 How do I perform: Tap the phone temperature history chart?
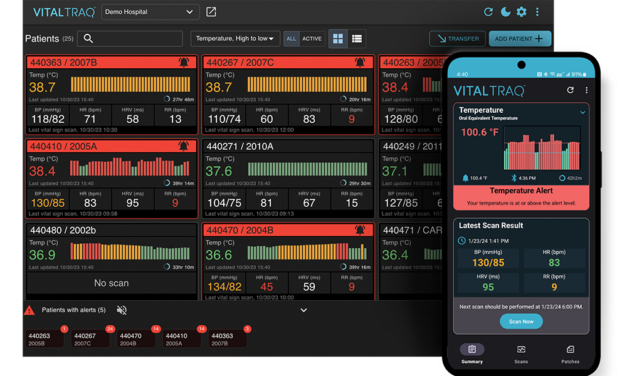(542, 148)
